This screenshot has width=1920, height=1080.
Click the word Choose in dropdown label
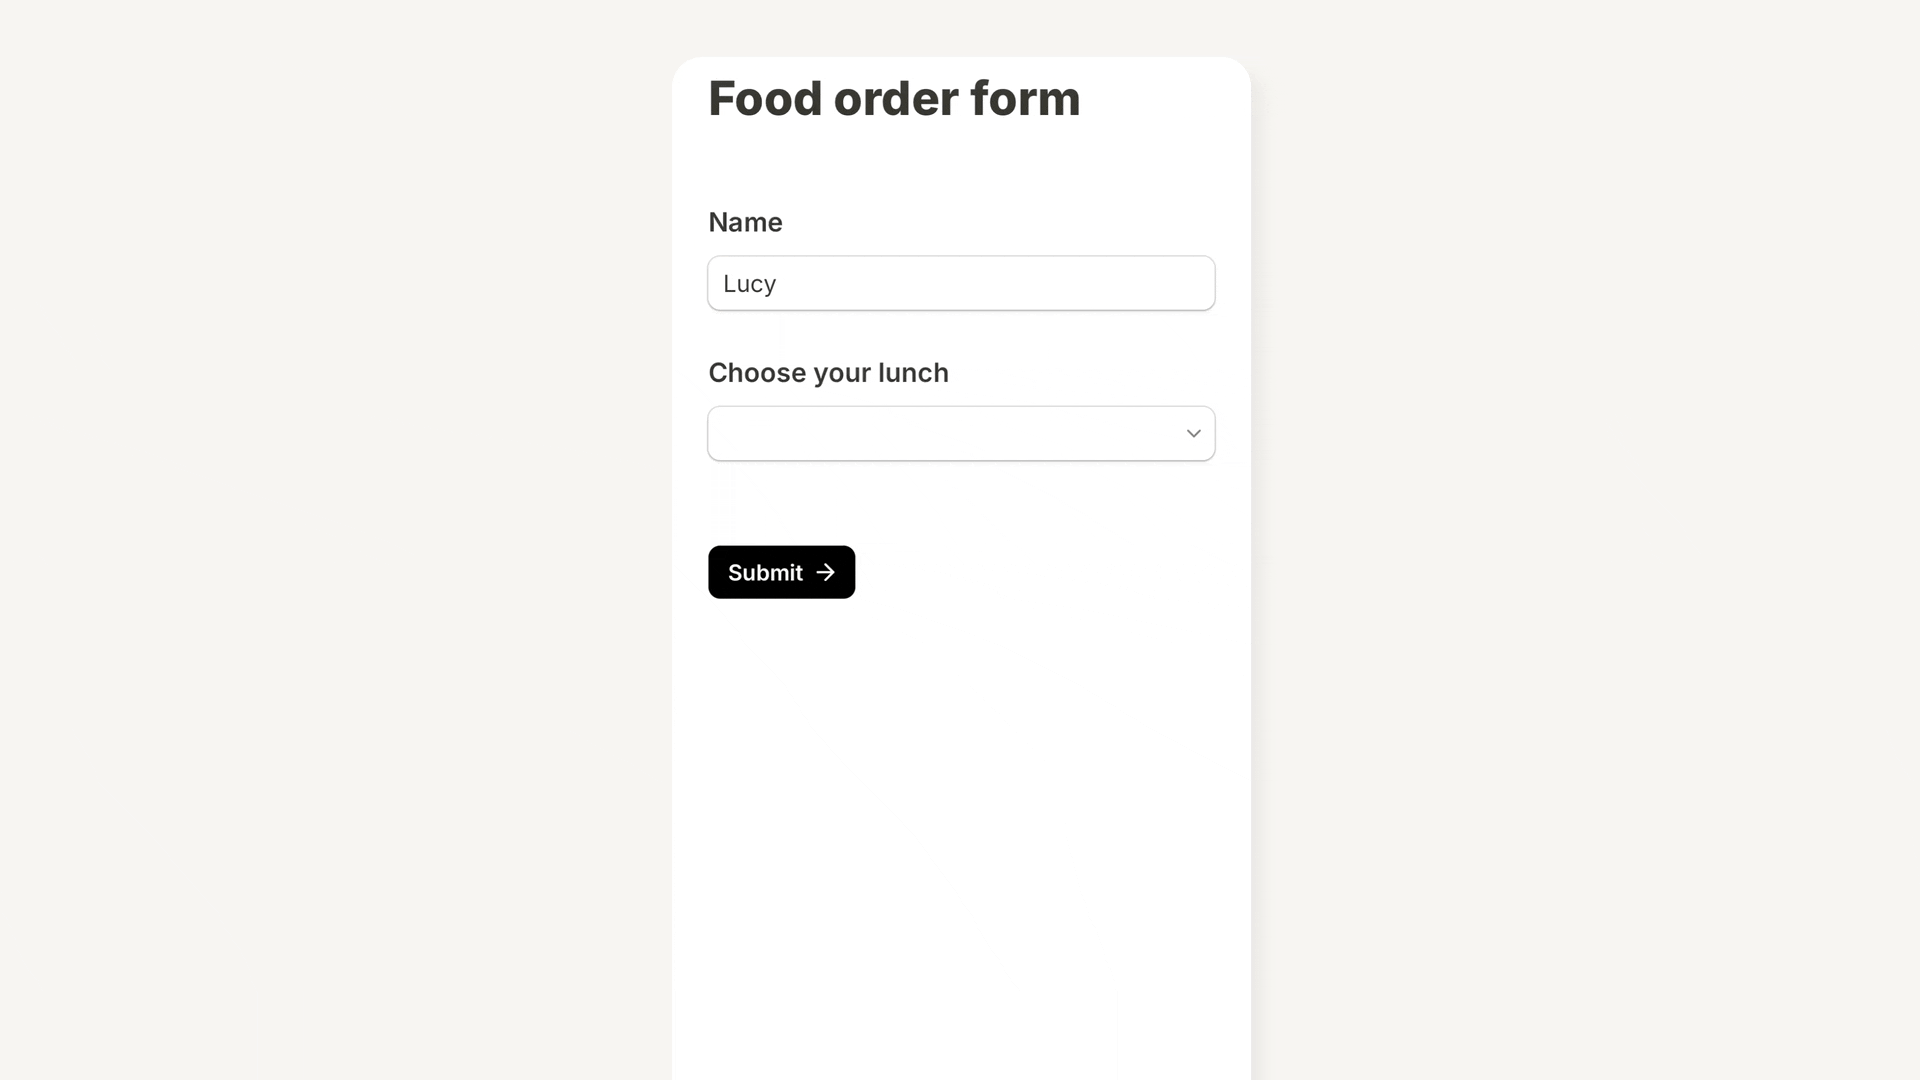pyautogui.click(x=757, y=373)
